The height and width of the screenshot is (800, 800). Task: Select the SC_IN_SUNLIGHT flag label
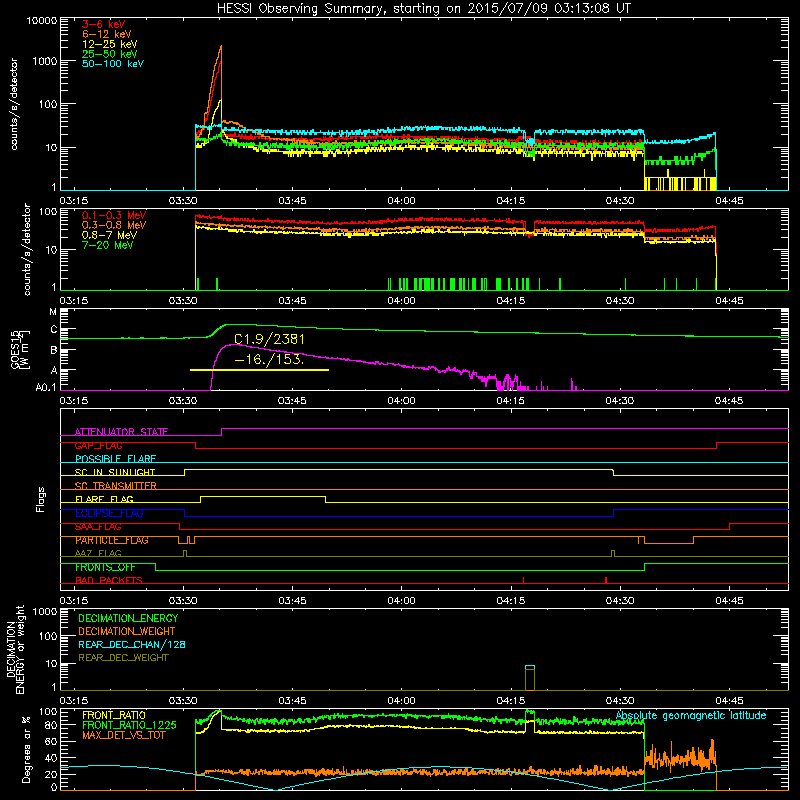click(115, 472)
